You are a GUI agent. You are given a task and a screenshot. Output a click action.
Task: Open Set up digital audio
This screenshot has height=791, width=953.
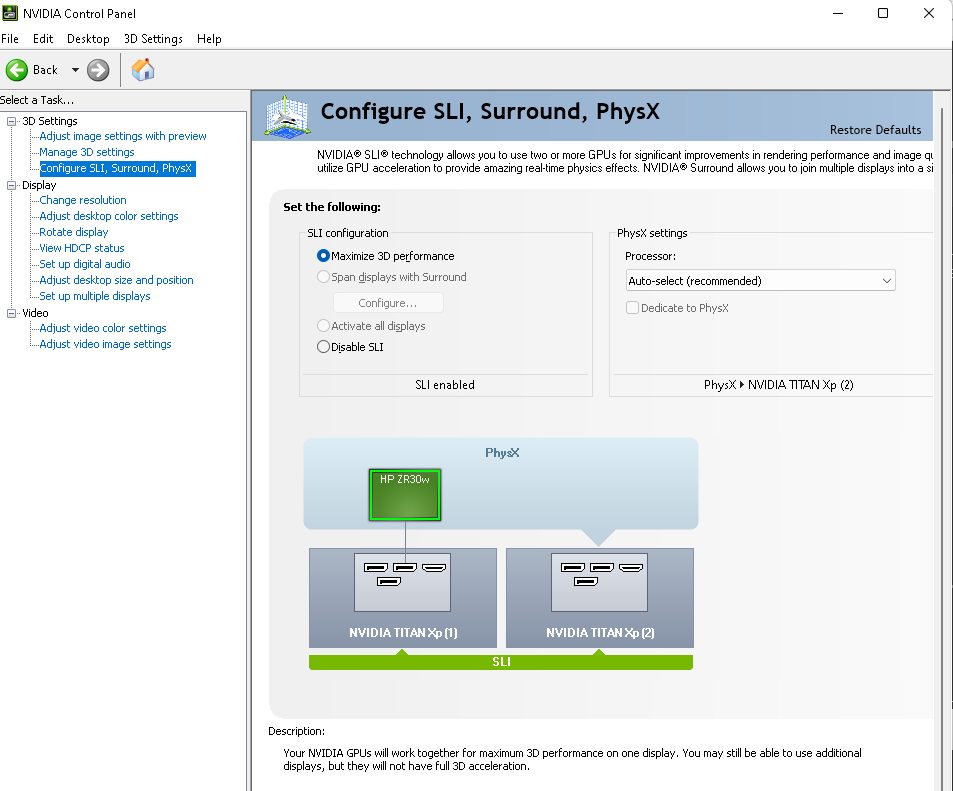(84, 264)
